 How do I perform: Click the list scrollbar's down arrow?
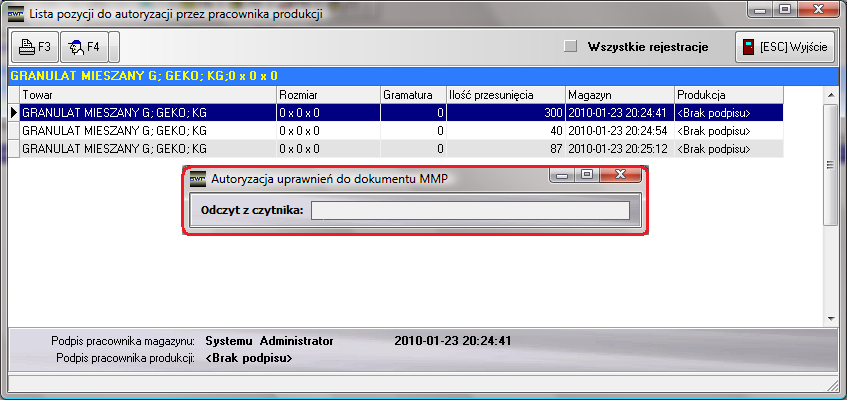click(830, 317)
